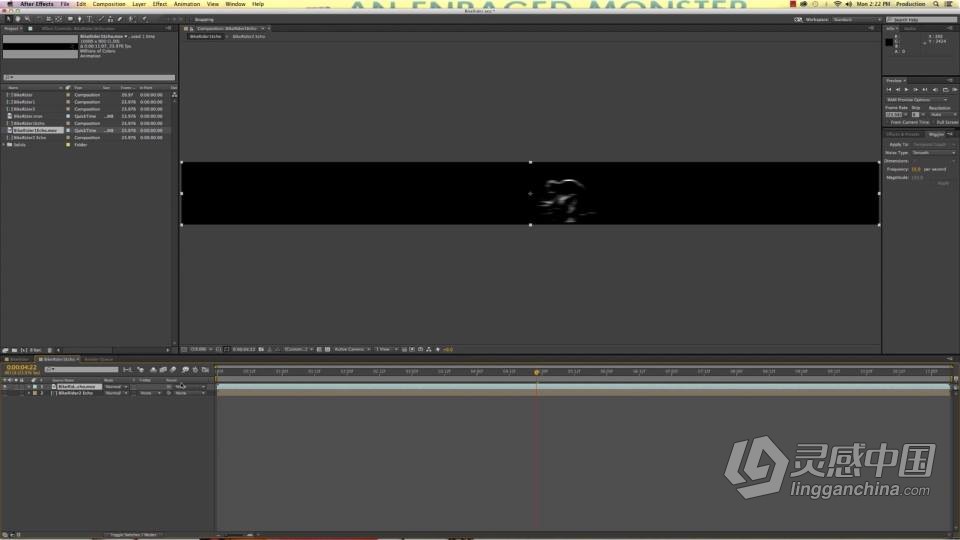The image size is (960, 540).
Task: Open layer 2 Parent dropdown
Action: (x=190, y=393)
